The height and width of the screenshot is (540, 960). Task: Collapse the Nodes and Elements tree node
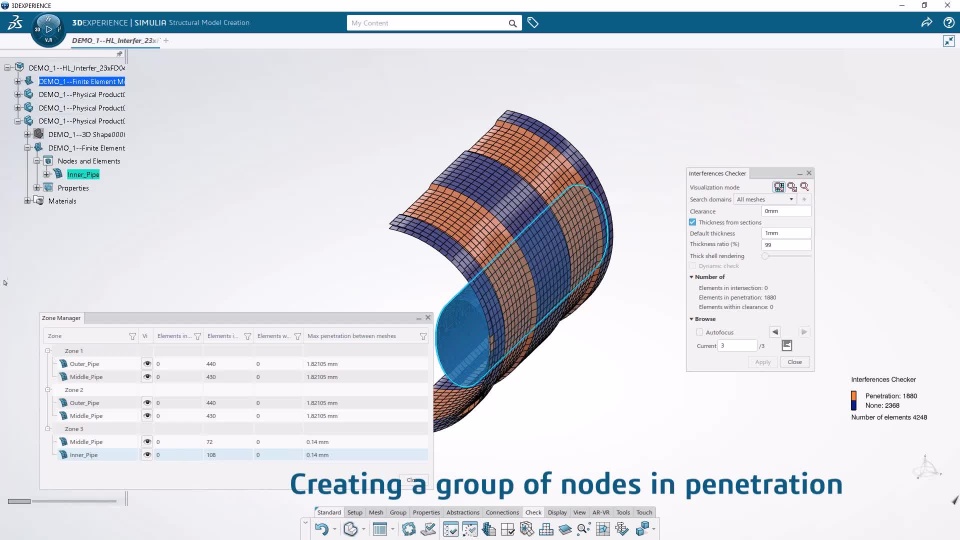point(37,161)
